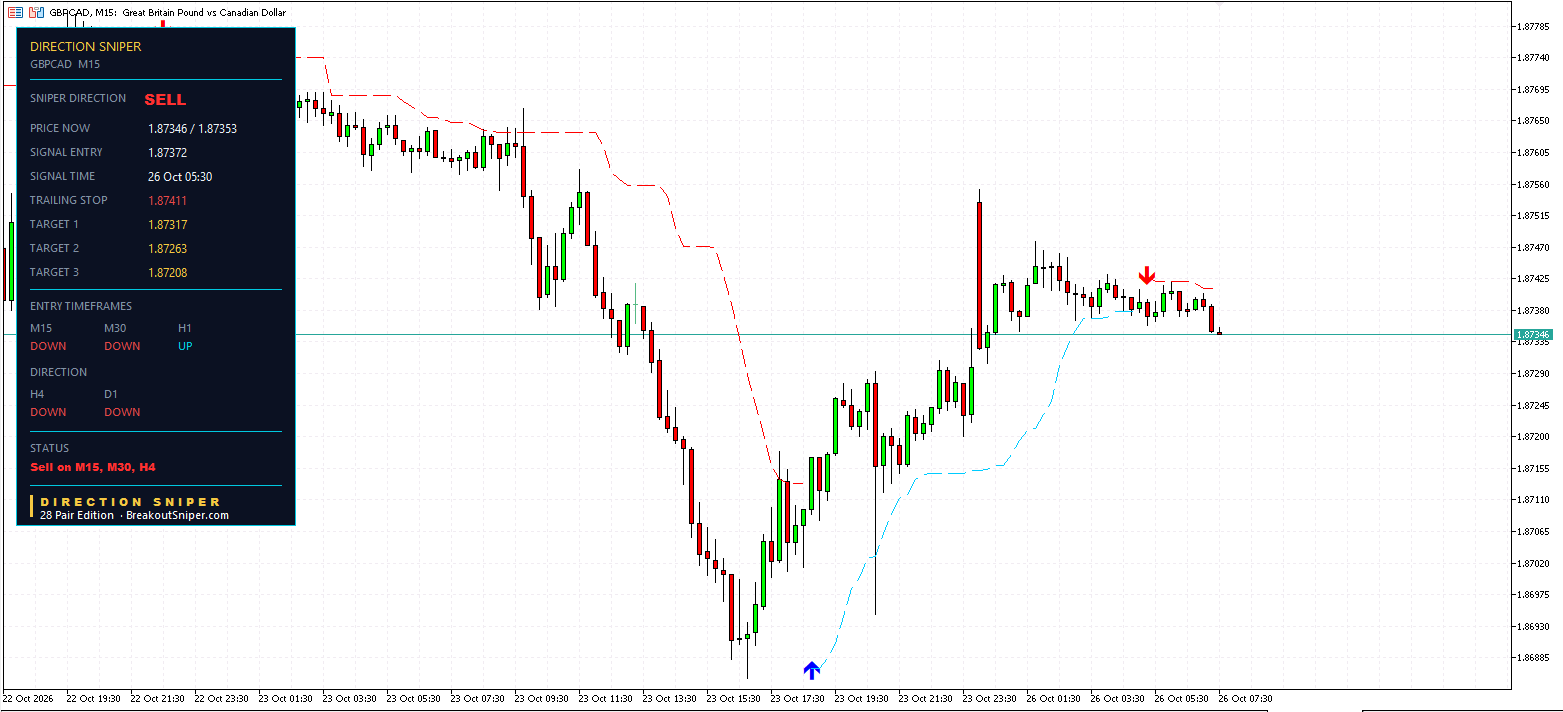Click the red SELL direction label

(x=165, y=99)
